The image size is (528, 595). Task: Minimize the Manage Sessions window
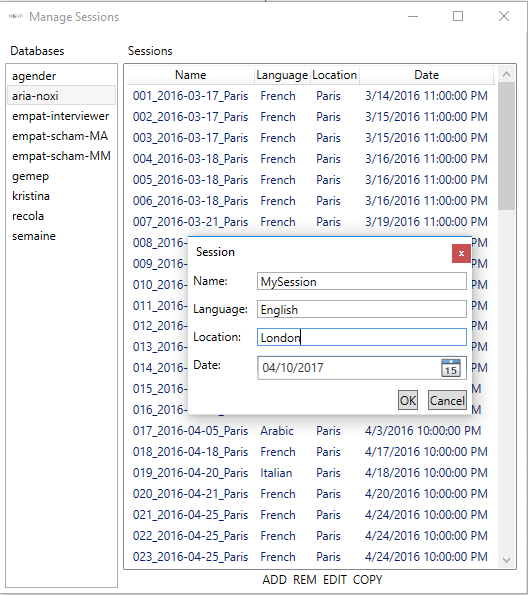tap(413, 16)
